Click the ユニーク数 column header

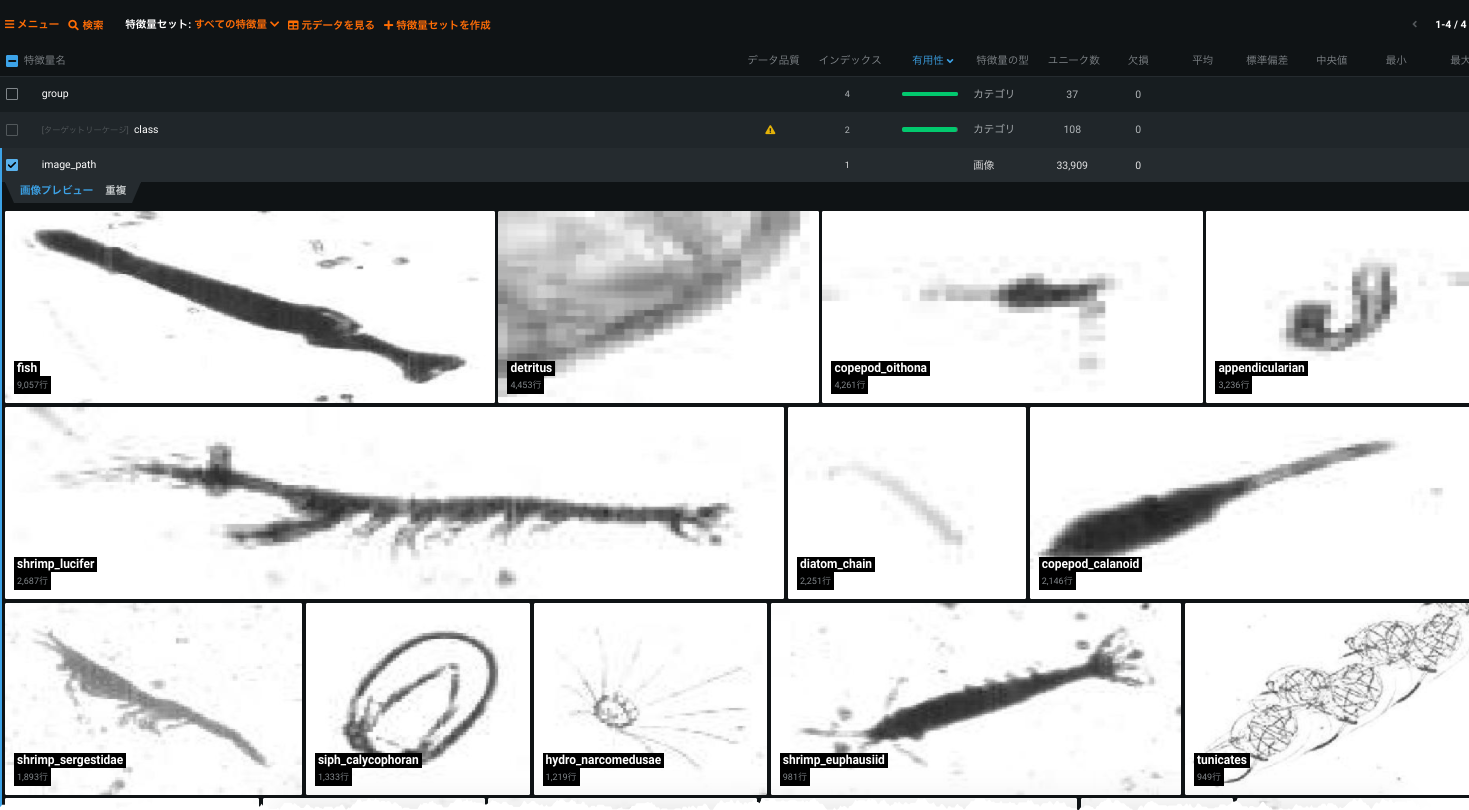1073,61
